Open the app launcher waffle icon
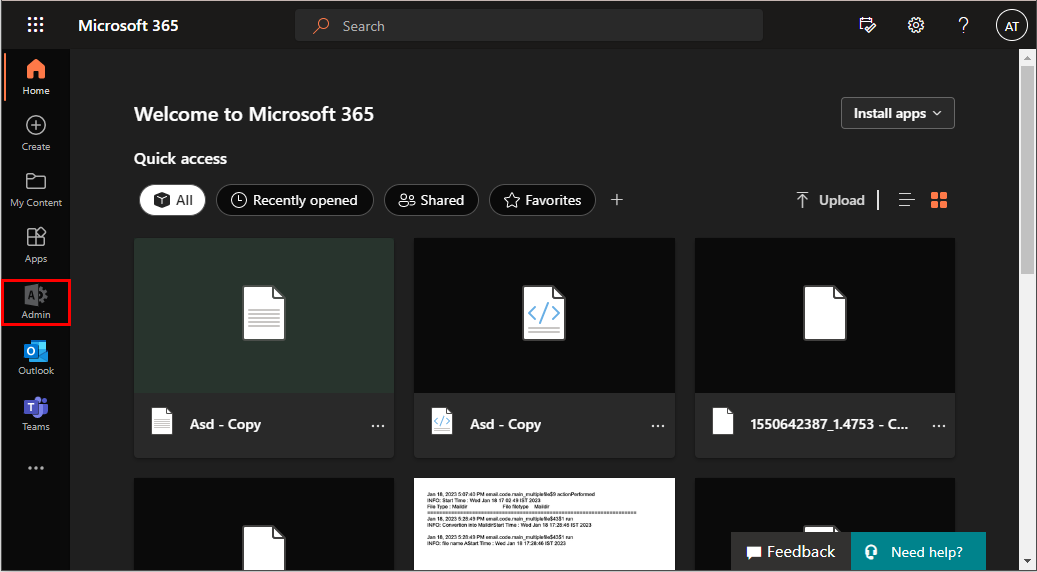The image size is (1037, 572). [x=35, y=25]
